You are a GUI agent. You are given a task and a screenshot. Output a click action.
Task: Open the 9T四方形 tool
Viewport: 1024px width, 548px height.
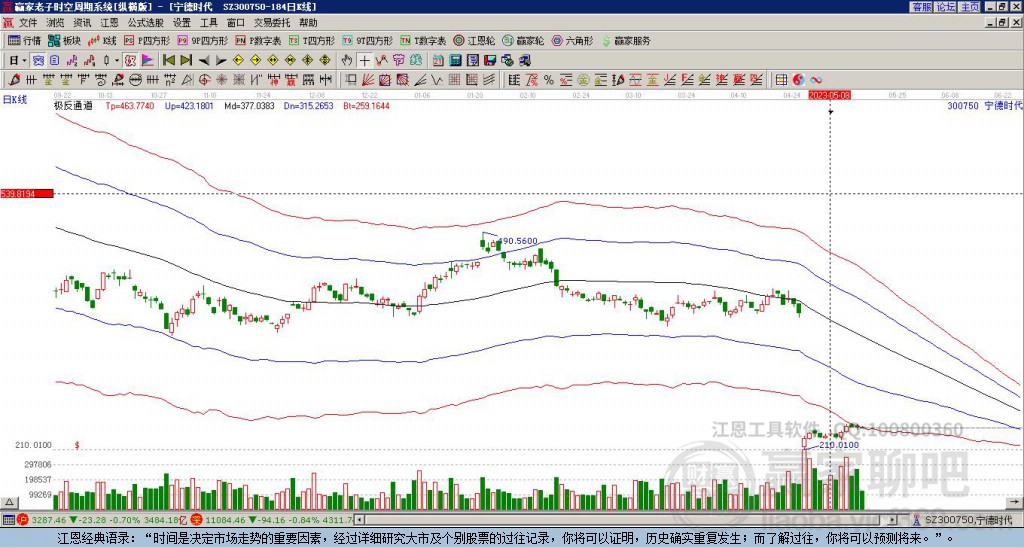coord(367,40)
